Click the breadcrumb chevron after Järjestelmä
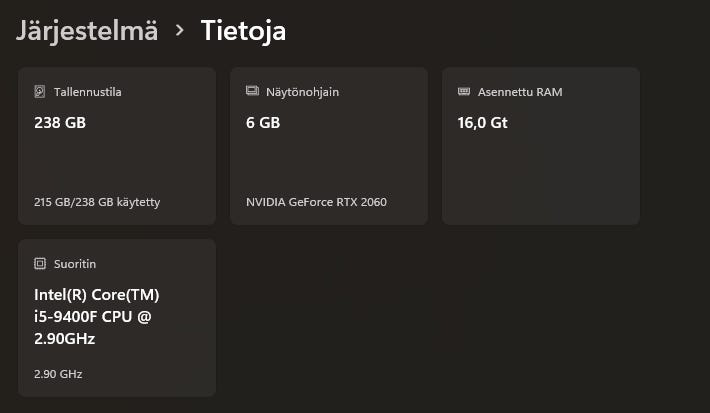 point(180,30)
